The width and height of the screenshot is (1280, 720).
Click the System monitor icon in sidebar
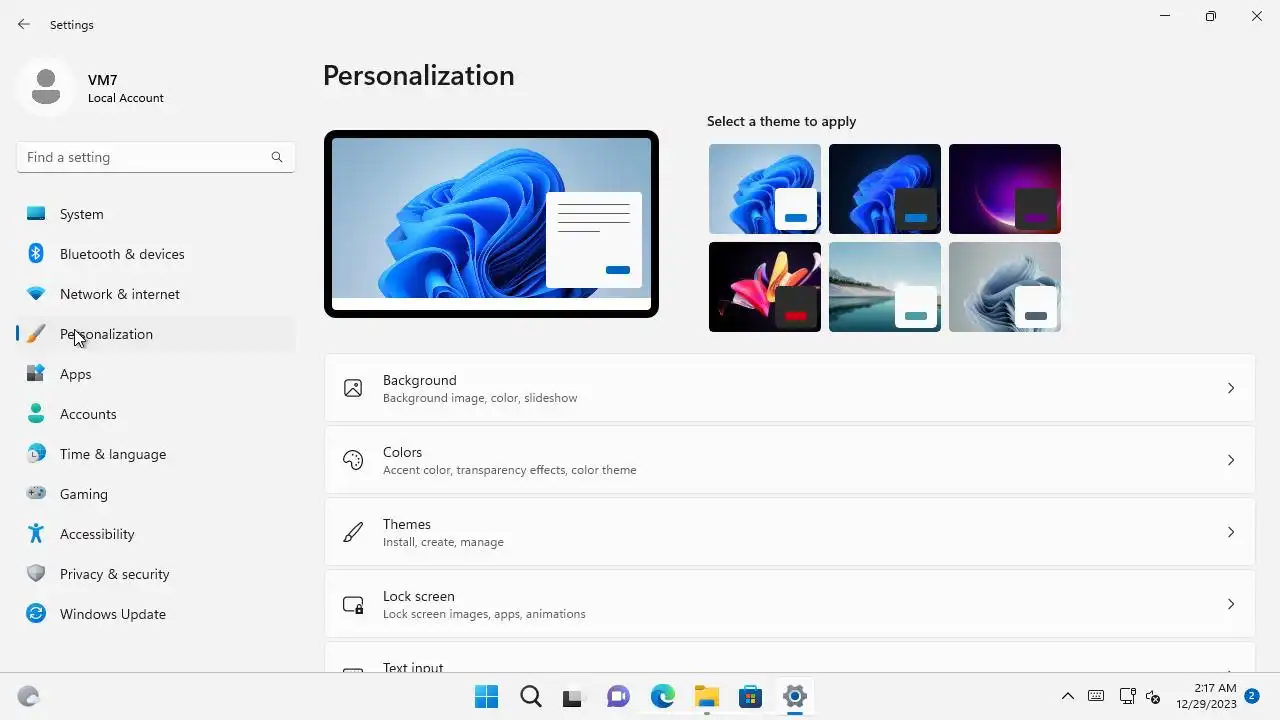tap(36, 214)
